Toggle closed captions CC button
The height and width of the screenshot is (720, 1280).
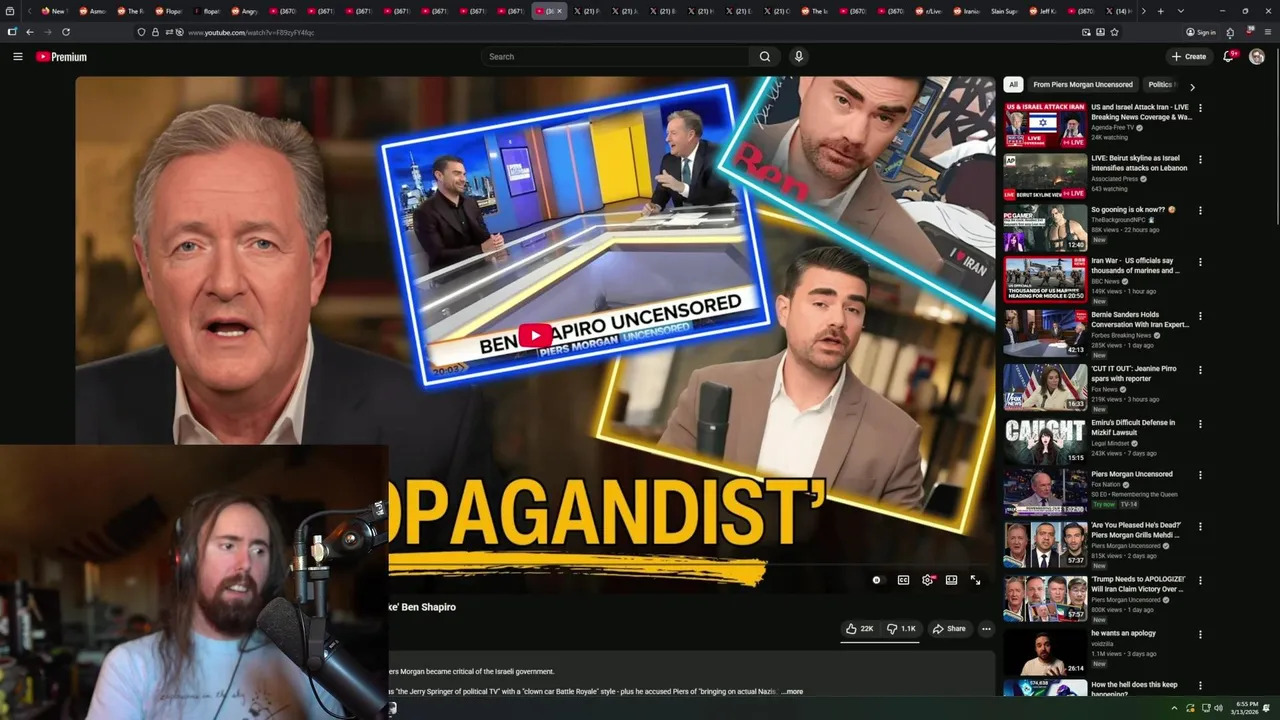tap(903, 580)
